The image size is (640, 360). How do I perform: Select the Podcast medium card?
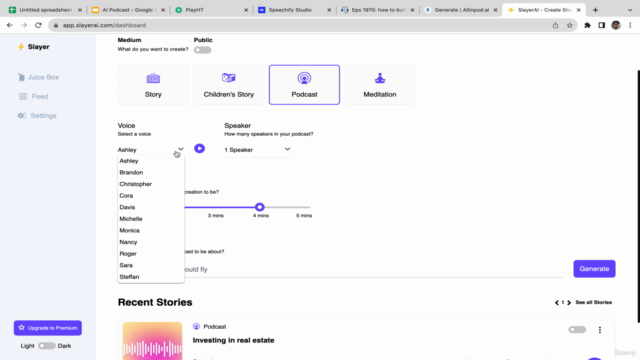(x=304, y=84)
